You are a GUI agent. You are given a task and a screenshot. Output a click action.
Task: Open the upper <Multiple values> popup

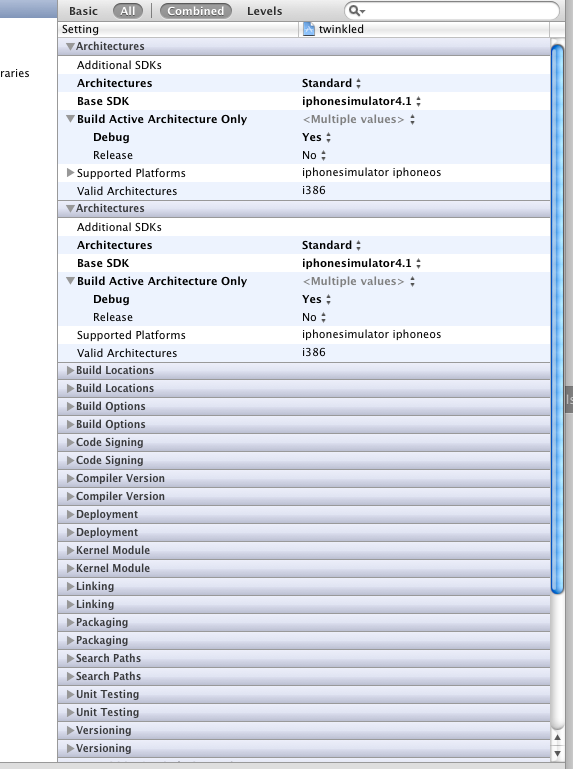359,119
